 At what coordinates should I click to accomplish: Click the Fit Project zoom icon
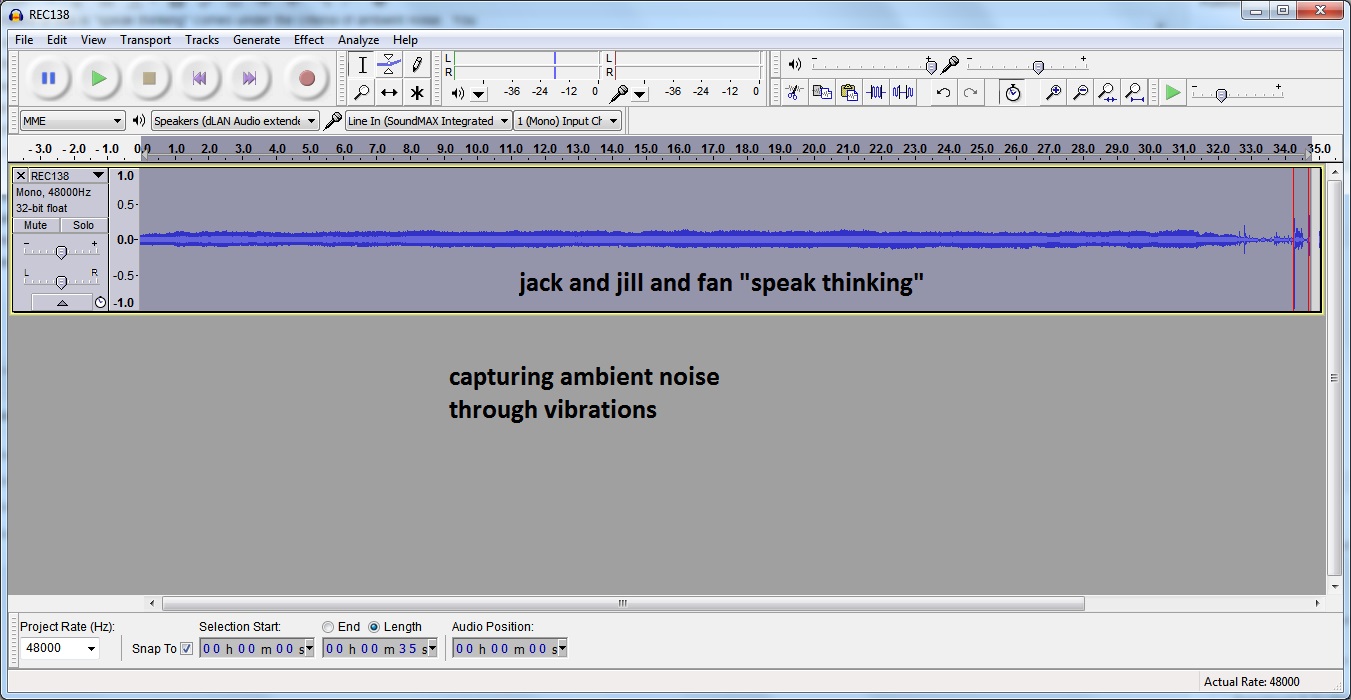tap(1134, 93)
